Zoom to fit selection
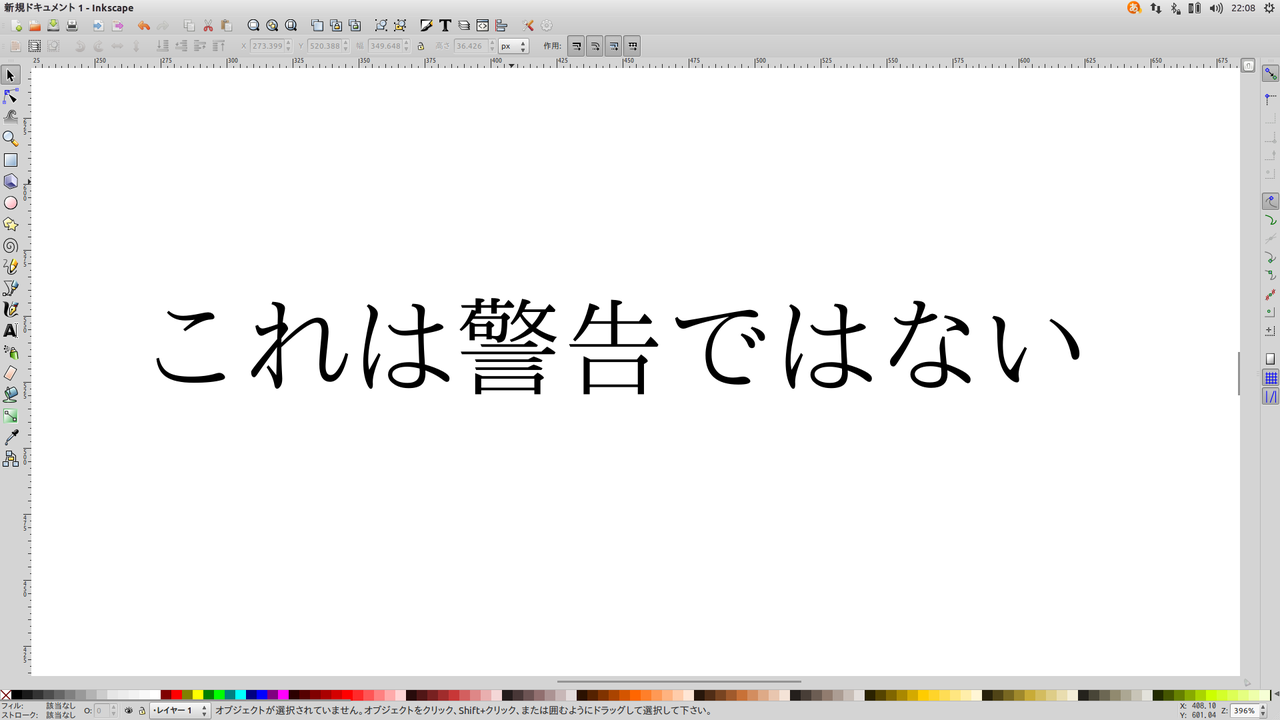The height and width of the screenshot is (720, 1280). (x=253, y=25)
